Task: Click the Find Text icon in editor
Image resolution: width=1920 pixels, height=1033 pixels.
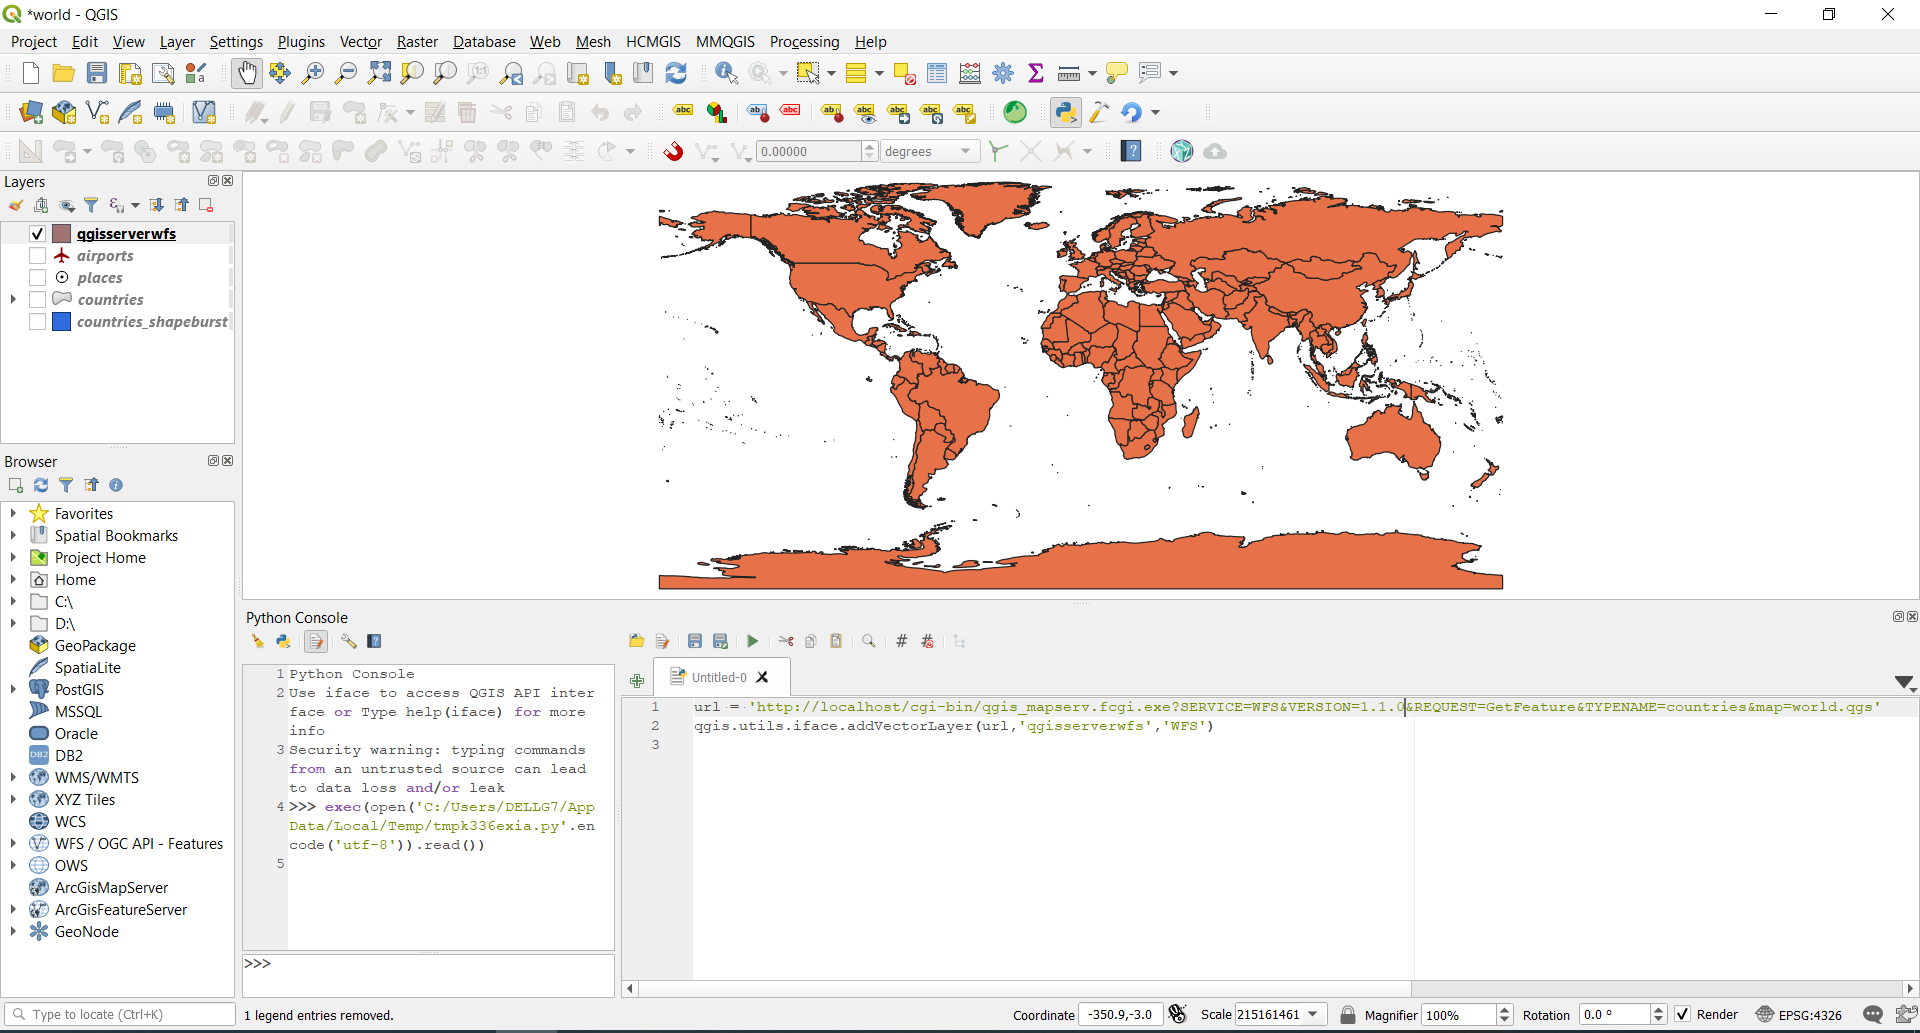Action: click(x=869, y=641)
